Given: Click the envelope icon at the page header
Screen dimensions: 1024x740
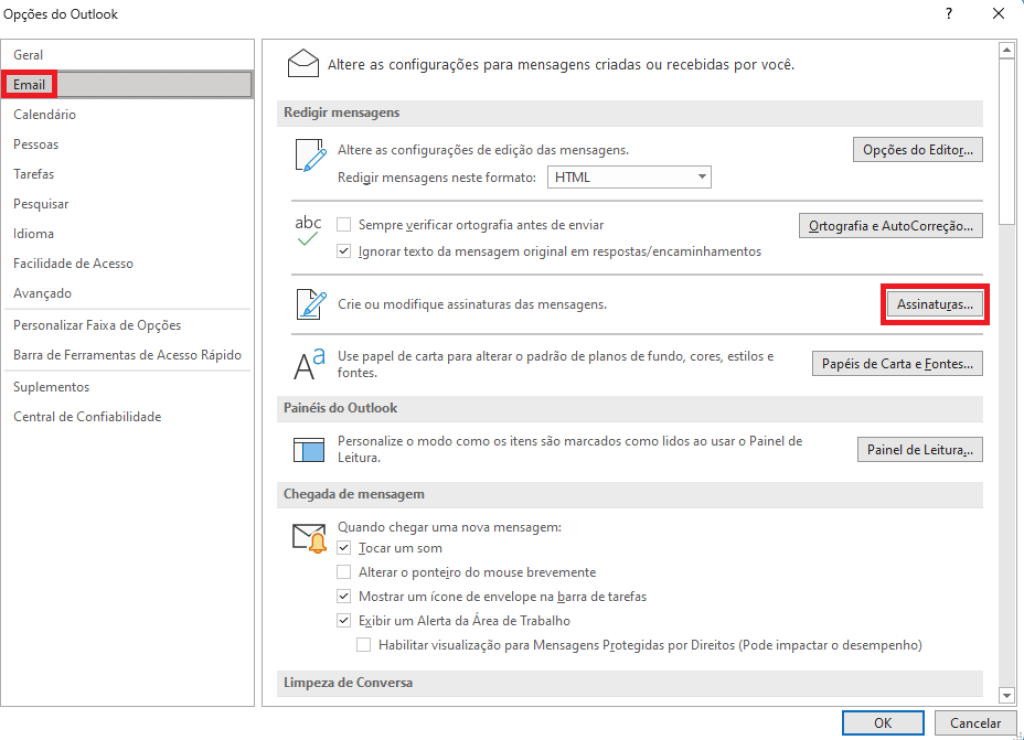Looking at the screenshot, I should click(303, 64).
